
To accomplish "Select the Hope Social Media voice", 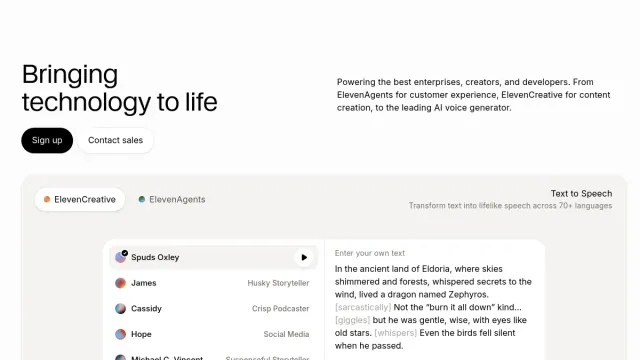I will (213, 334).
